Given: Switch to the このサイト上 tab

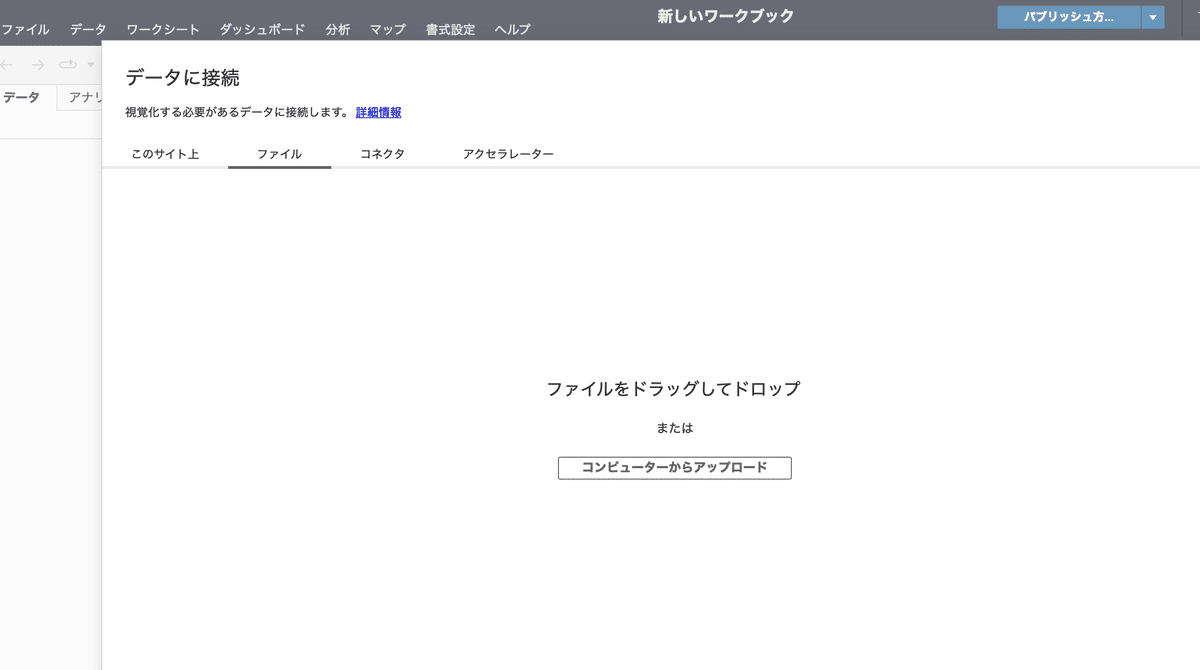Looking at the screenshot, I should click(165, 154).
